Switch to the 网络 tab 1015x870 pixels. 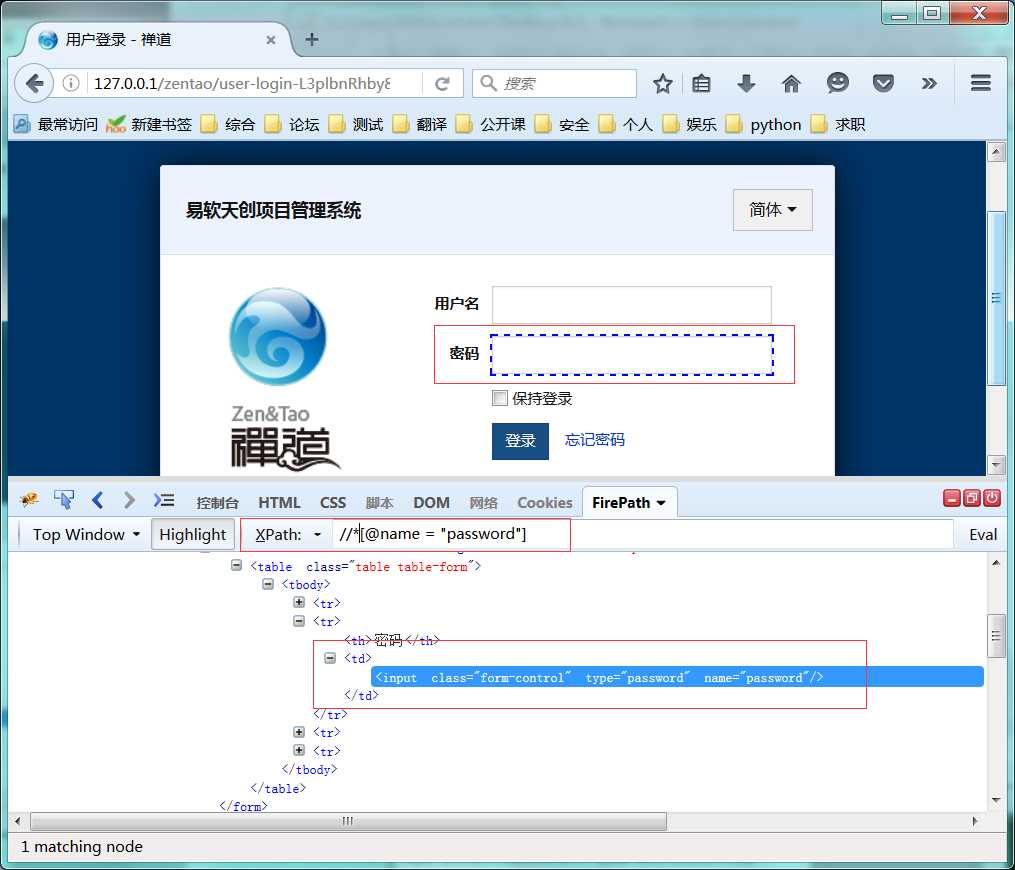pos(483,503)
